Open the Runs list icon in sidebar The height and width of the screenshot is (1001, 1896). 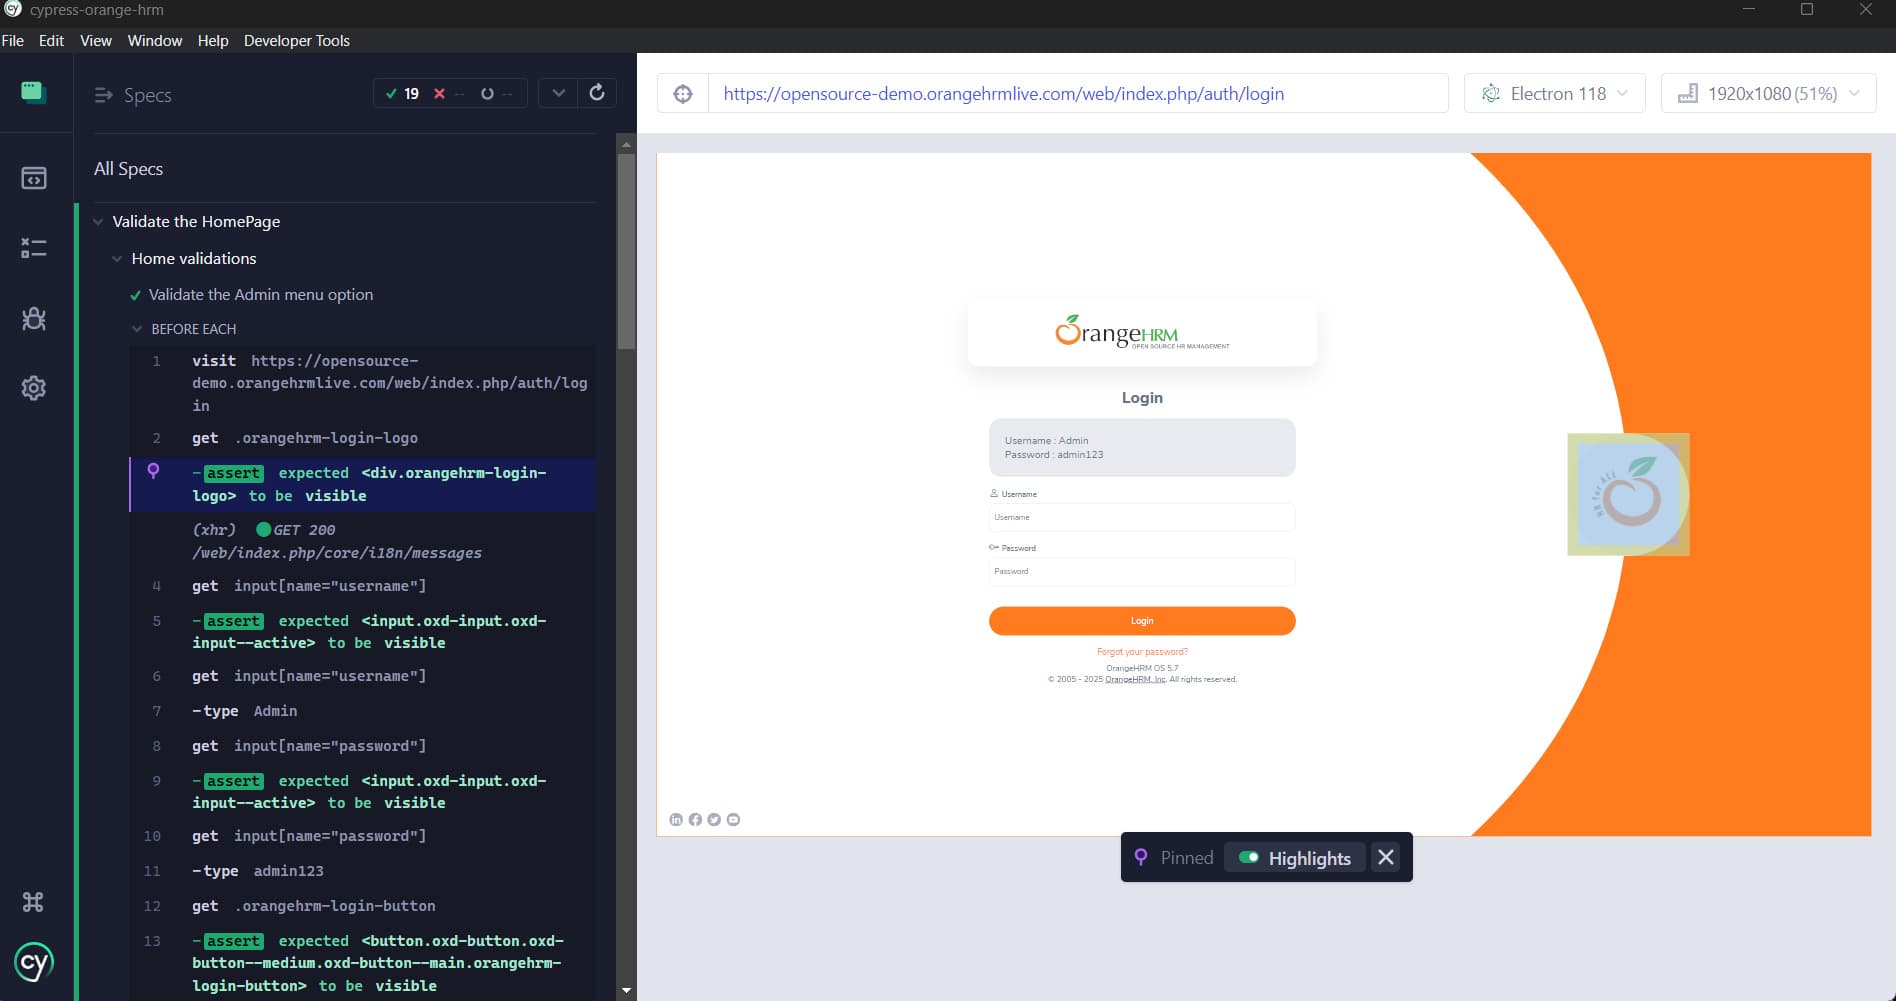point(34,248)
